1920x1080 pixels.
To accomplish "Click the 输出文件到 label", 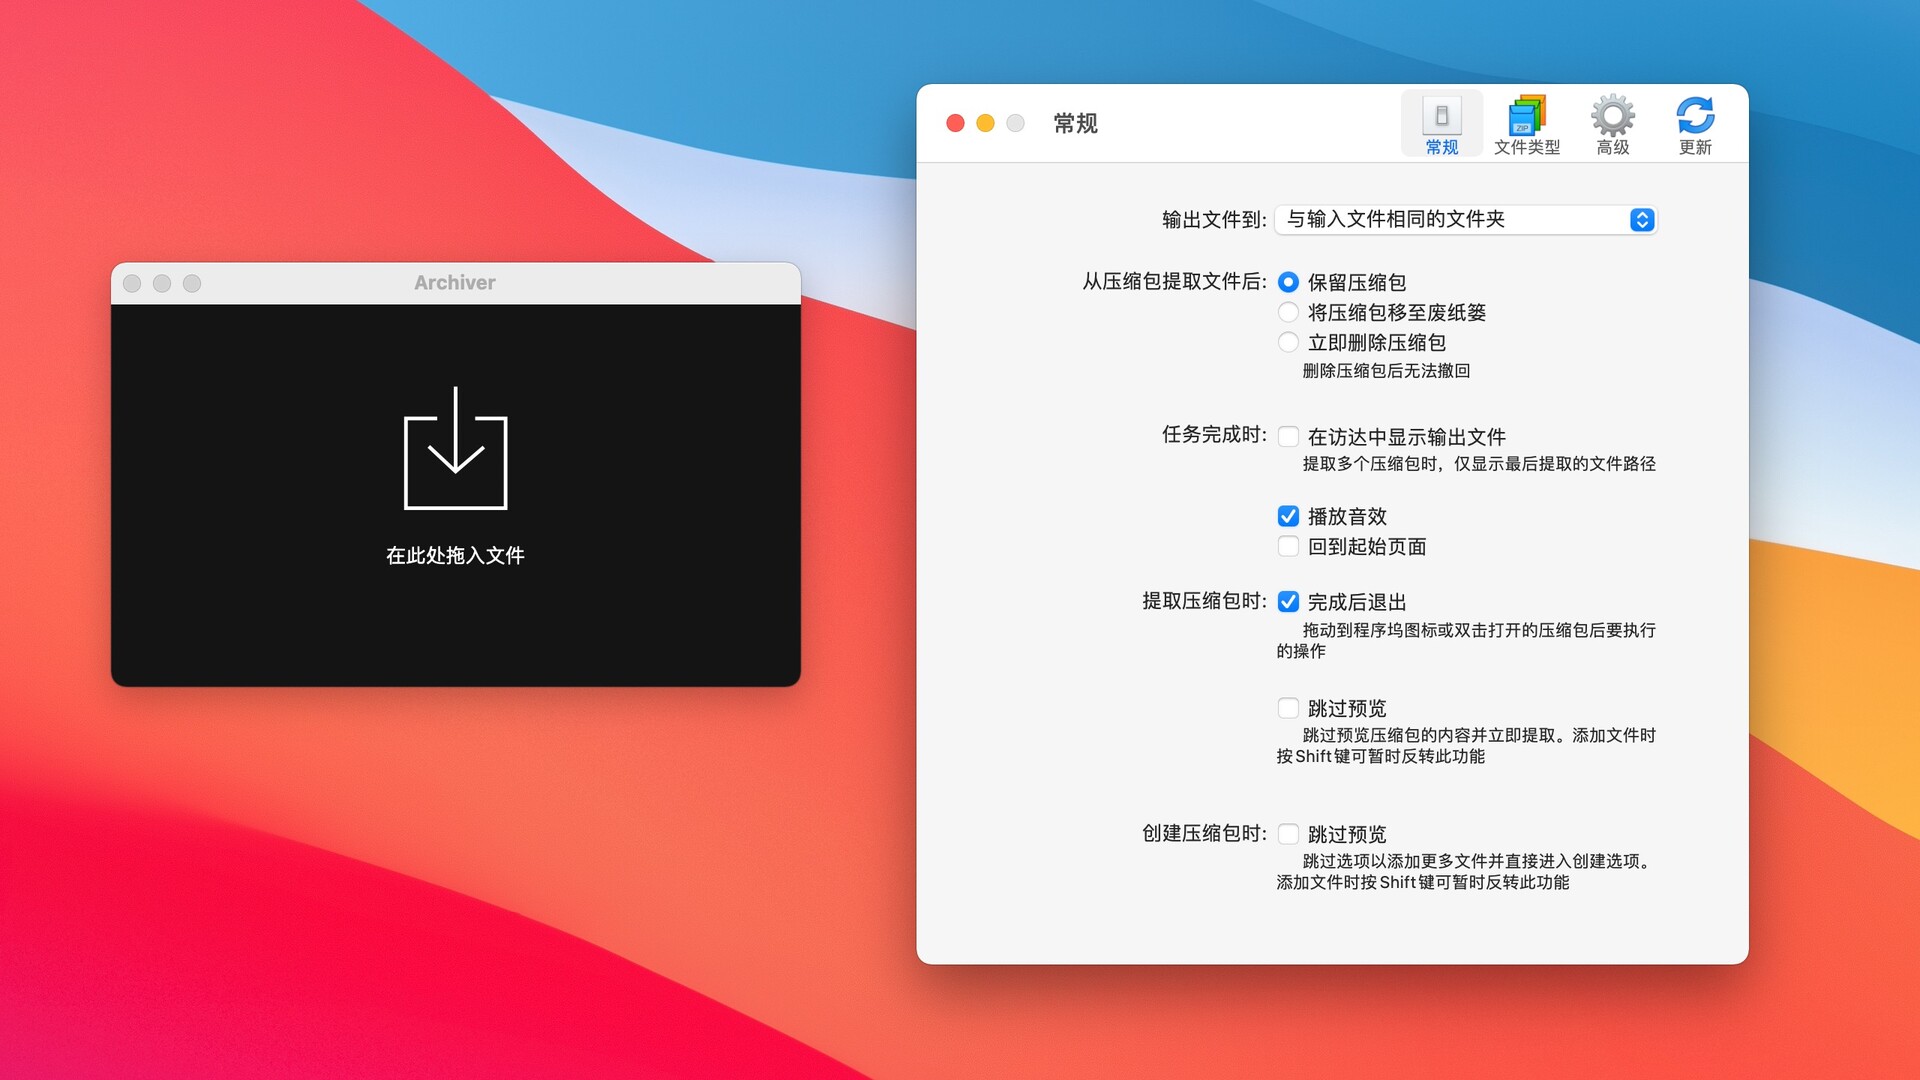I will [x=1214, y=220].
